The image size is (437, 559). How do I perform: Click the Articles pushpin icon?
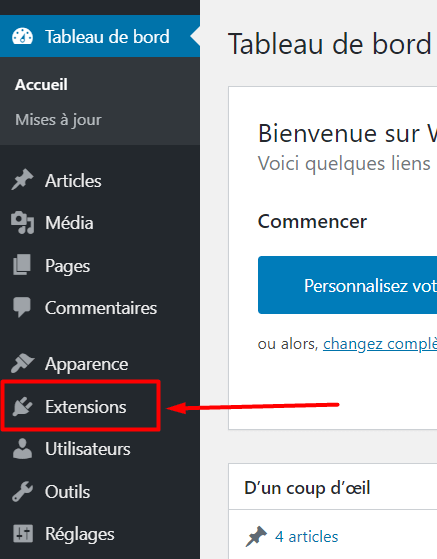[22, 180]
